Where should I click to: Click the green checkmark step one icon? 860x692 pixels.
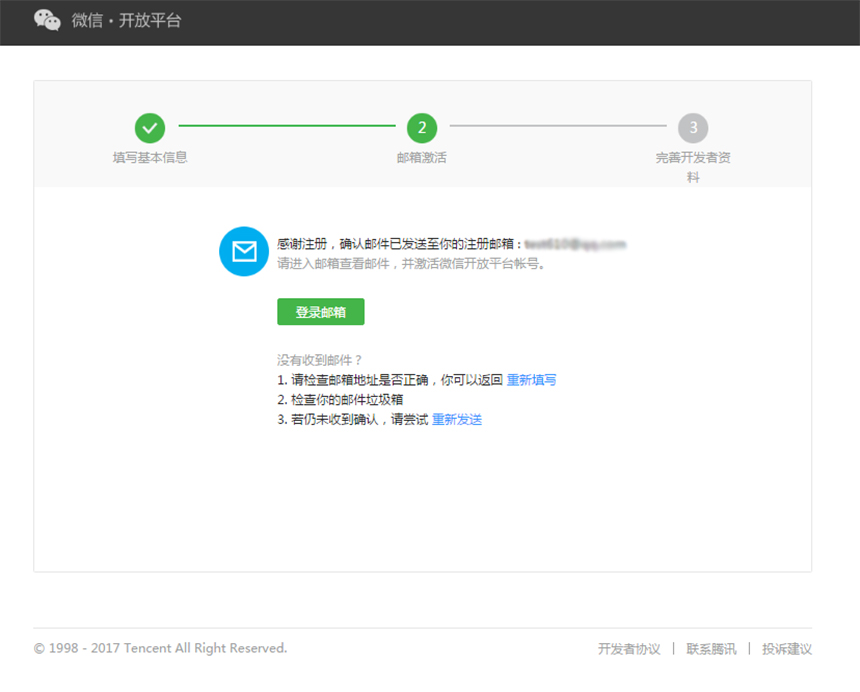coord(150,127)
